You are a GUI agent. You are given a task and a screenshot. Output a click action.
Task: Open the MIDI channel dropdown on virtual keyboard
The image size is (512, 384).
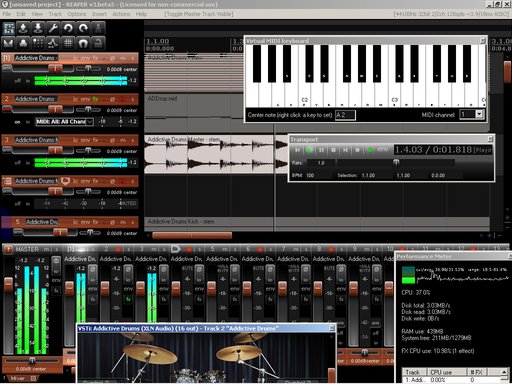[479, 114]
